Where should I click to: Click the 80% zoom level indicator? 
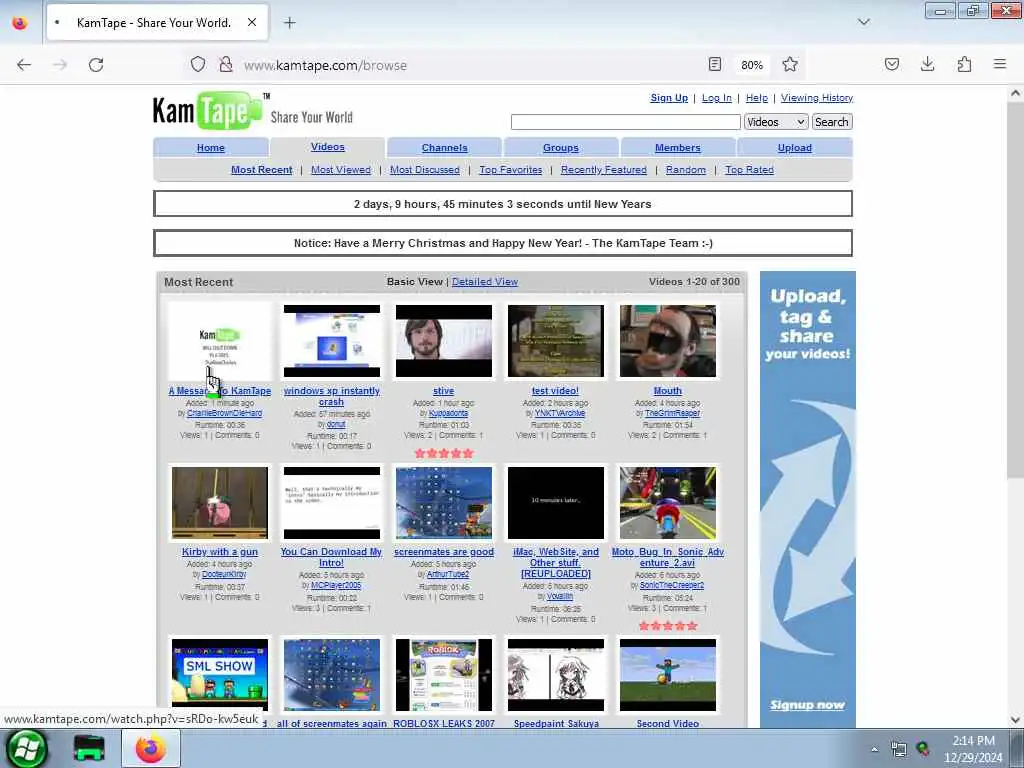pos(752,65)
